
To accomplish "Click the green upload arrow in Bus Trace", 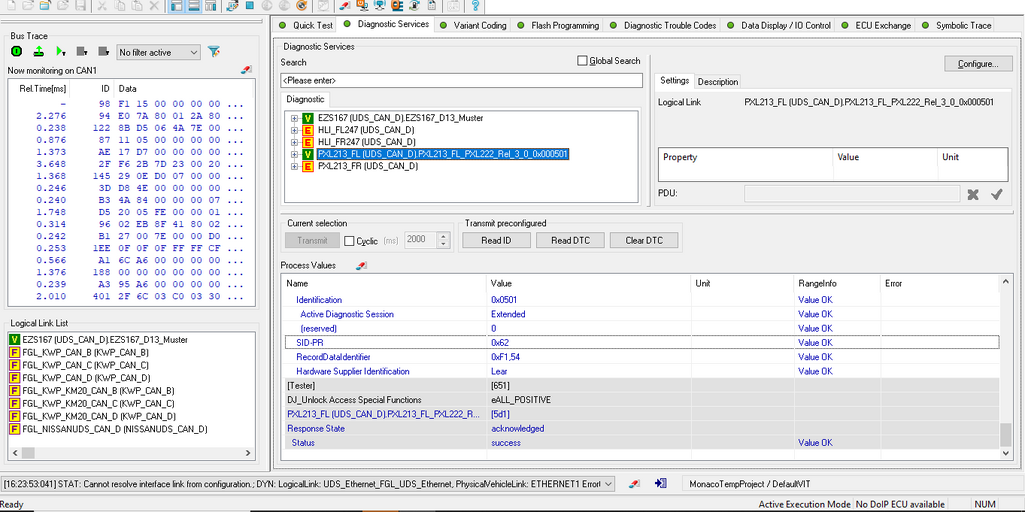I will click(38, 51).
